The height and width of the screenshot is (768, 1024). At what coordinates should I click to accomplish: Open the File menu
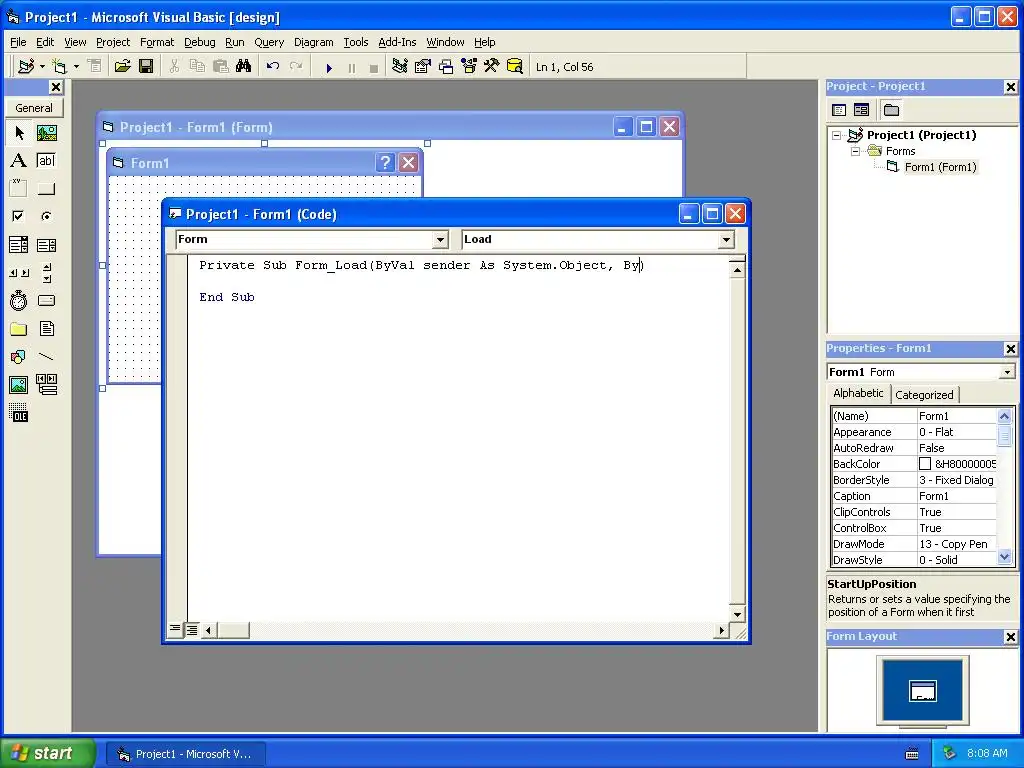pos(18,42)
